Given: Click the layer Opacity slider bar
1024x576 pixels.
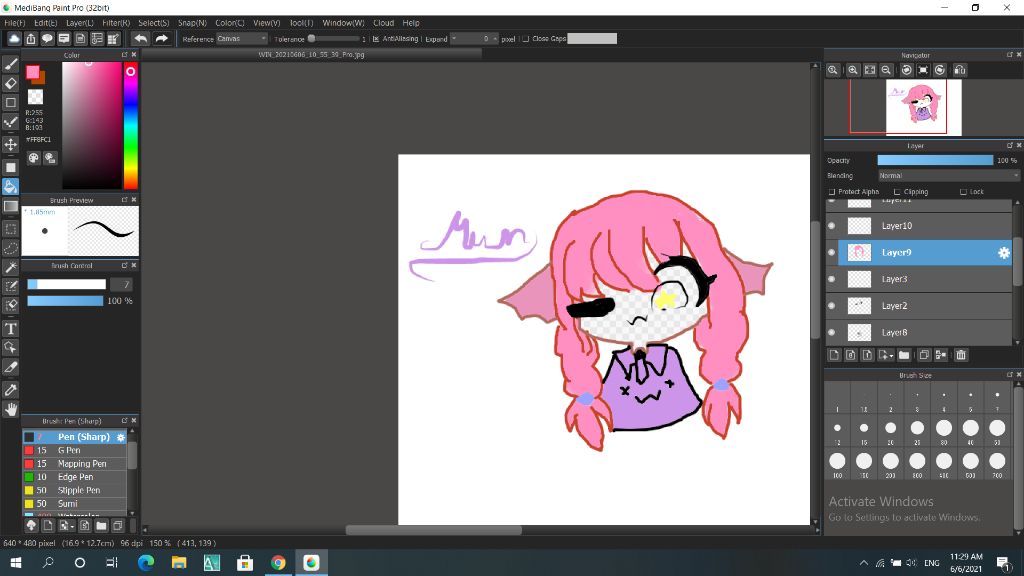Looking at the screenshot, I should click(x=935, y=160).
